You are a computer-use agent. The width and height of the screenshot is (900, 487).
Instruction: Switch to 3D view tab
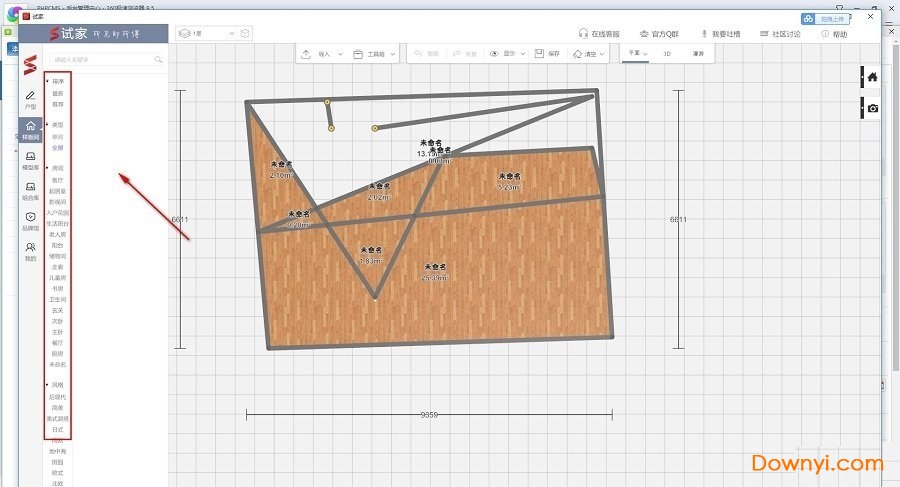point(668,52)
